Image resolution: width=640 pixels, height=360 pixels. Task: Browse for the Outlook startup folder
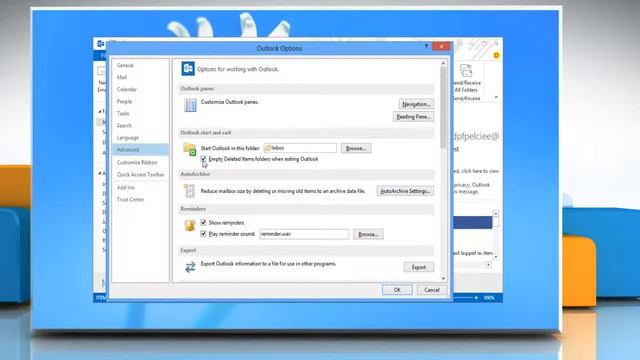356,148
